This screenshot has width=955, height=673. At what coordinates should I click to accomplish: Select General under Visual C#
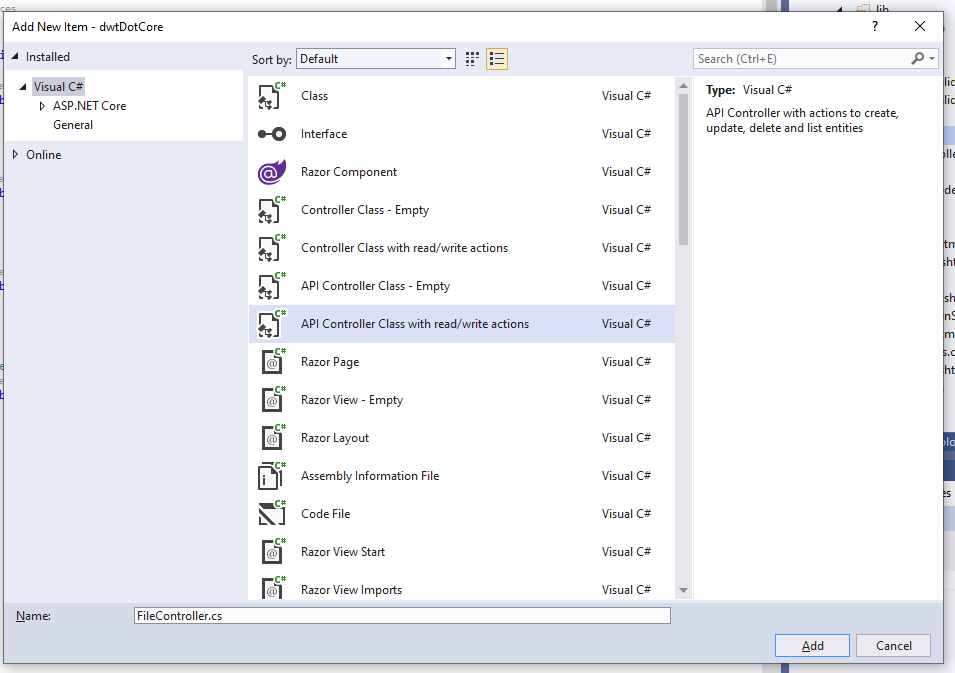(x=73, y=125)
